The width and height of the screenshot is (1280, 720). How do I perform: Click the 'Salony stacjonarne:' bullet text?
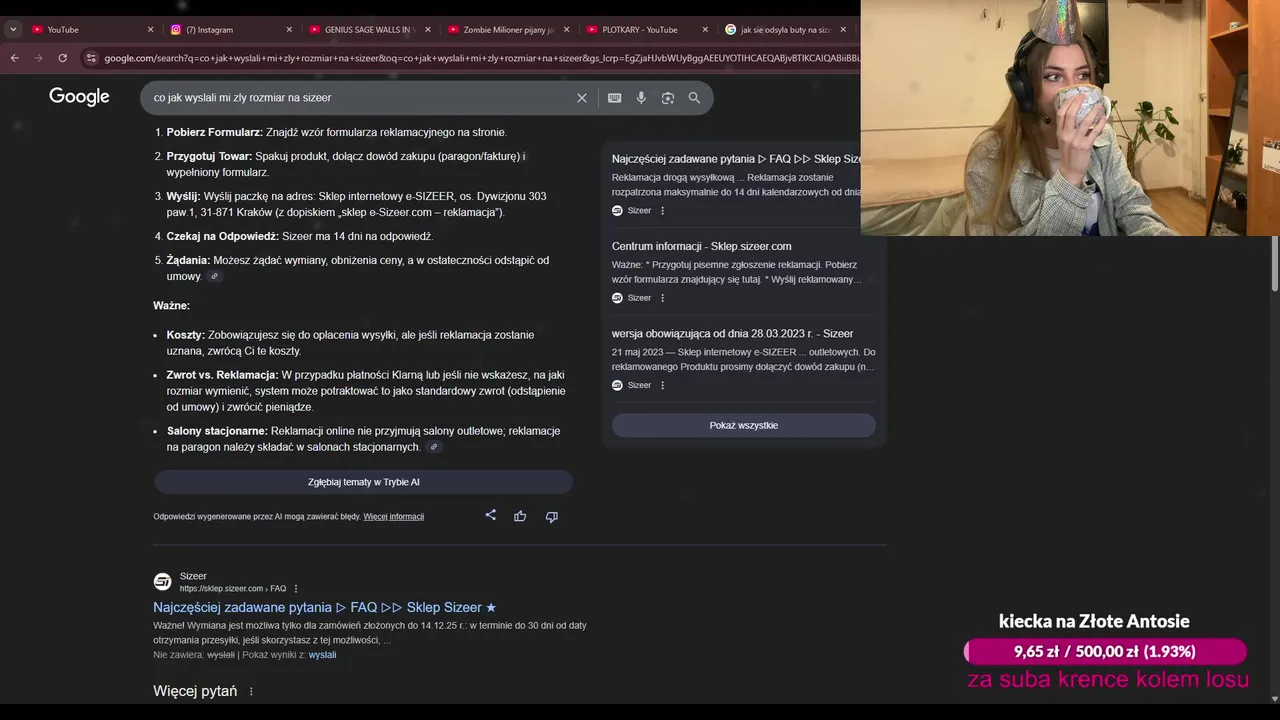[x=217, y=431]
